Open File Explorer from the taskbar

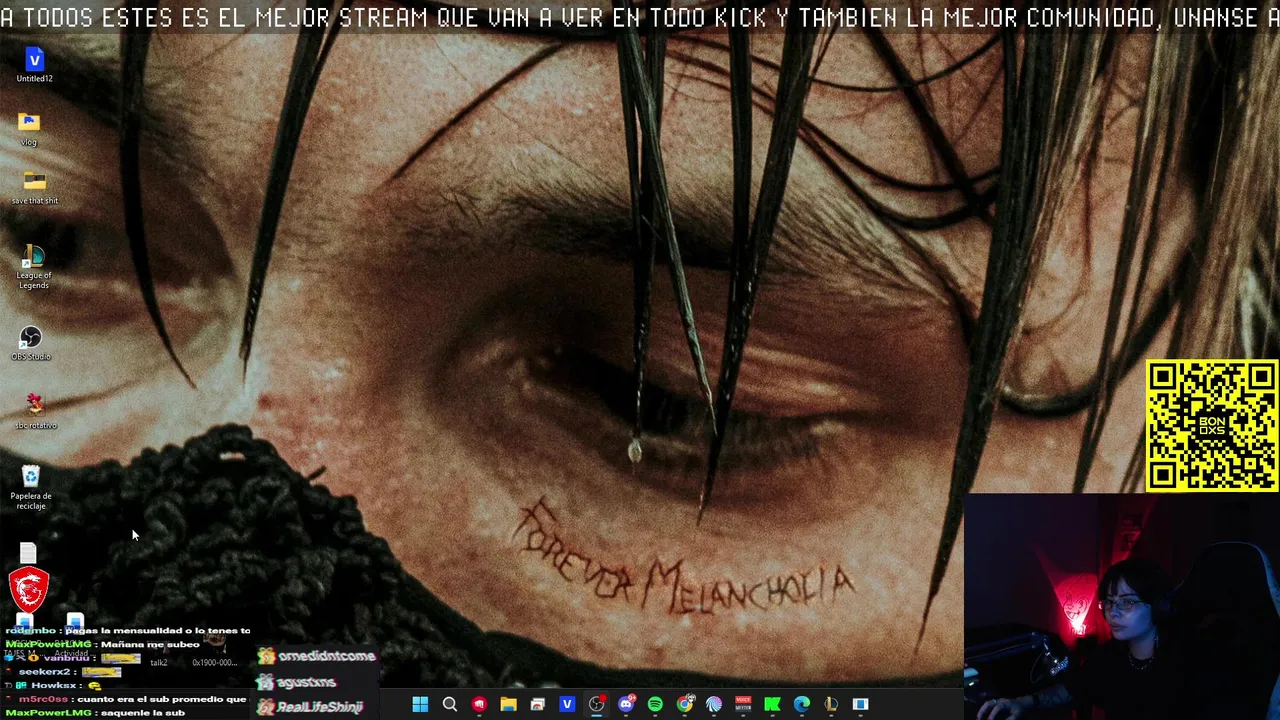pos(508,704)
